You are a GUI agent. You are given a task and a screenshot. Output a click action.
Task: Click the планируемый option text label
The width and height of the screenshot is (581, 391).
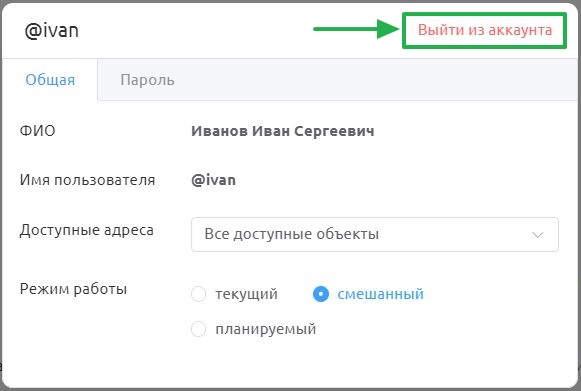coord(266,329)
